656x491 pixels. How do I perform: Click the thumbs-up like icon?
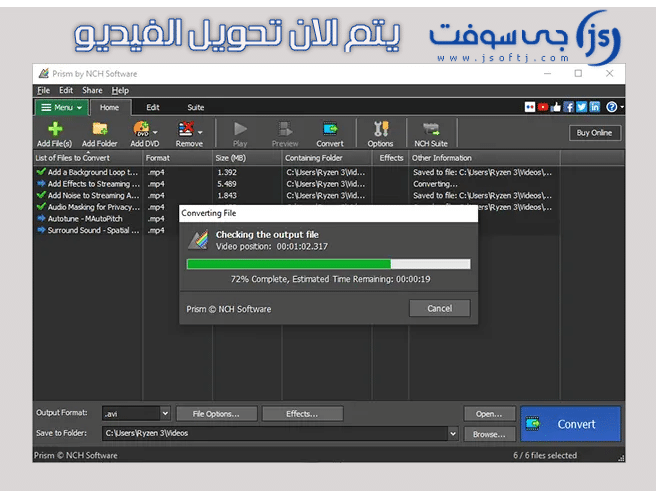pos(556,107)
